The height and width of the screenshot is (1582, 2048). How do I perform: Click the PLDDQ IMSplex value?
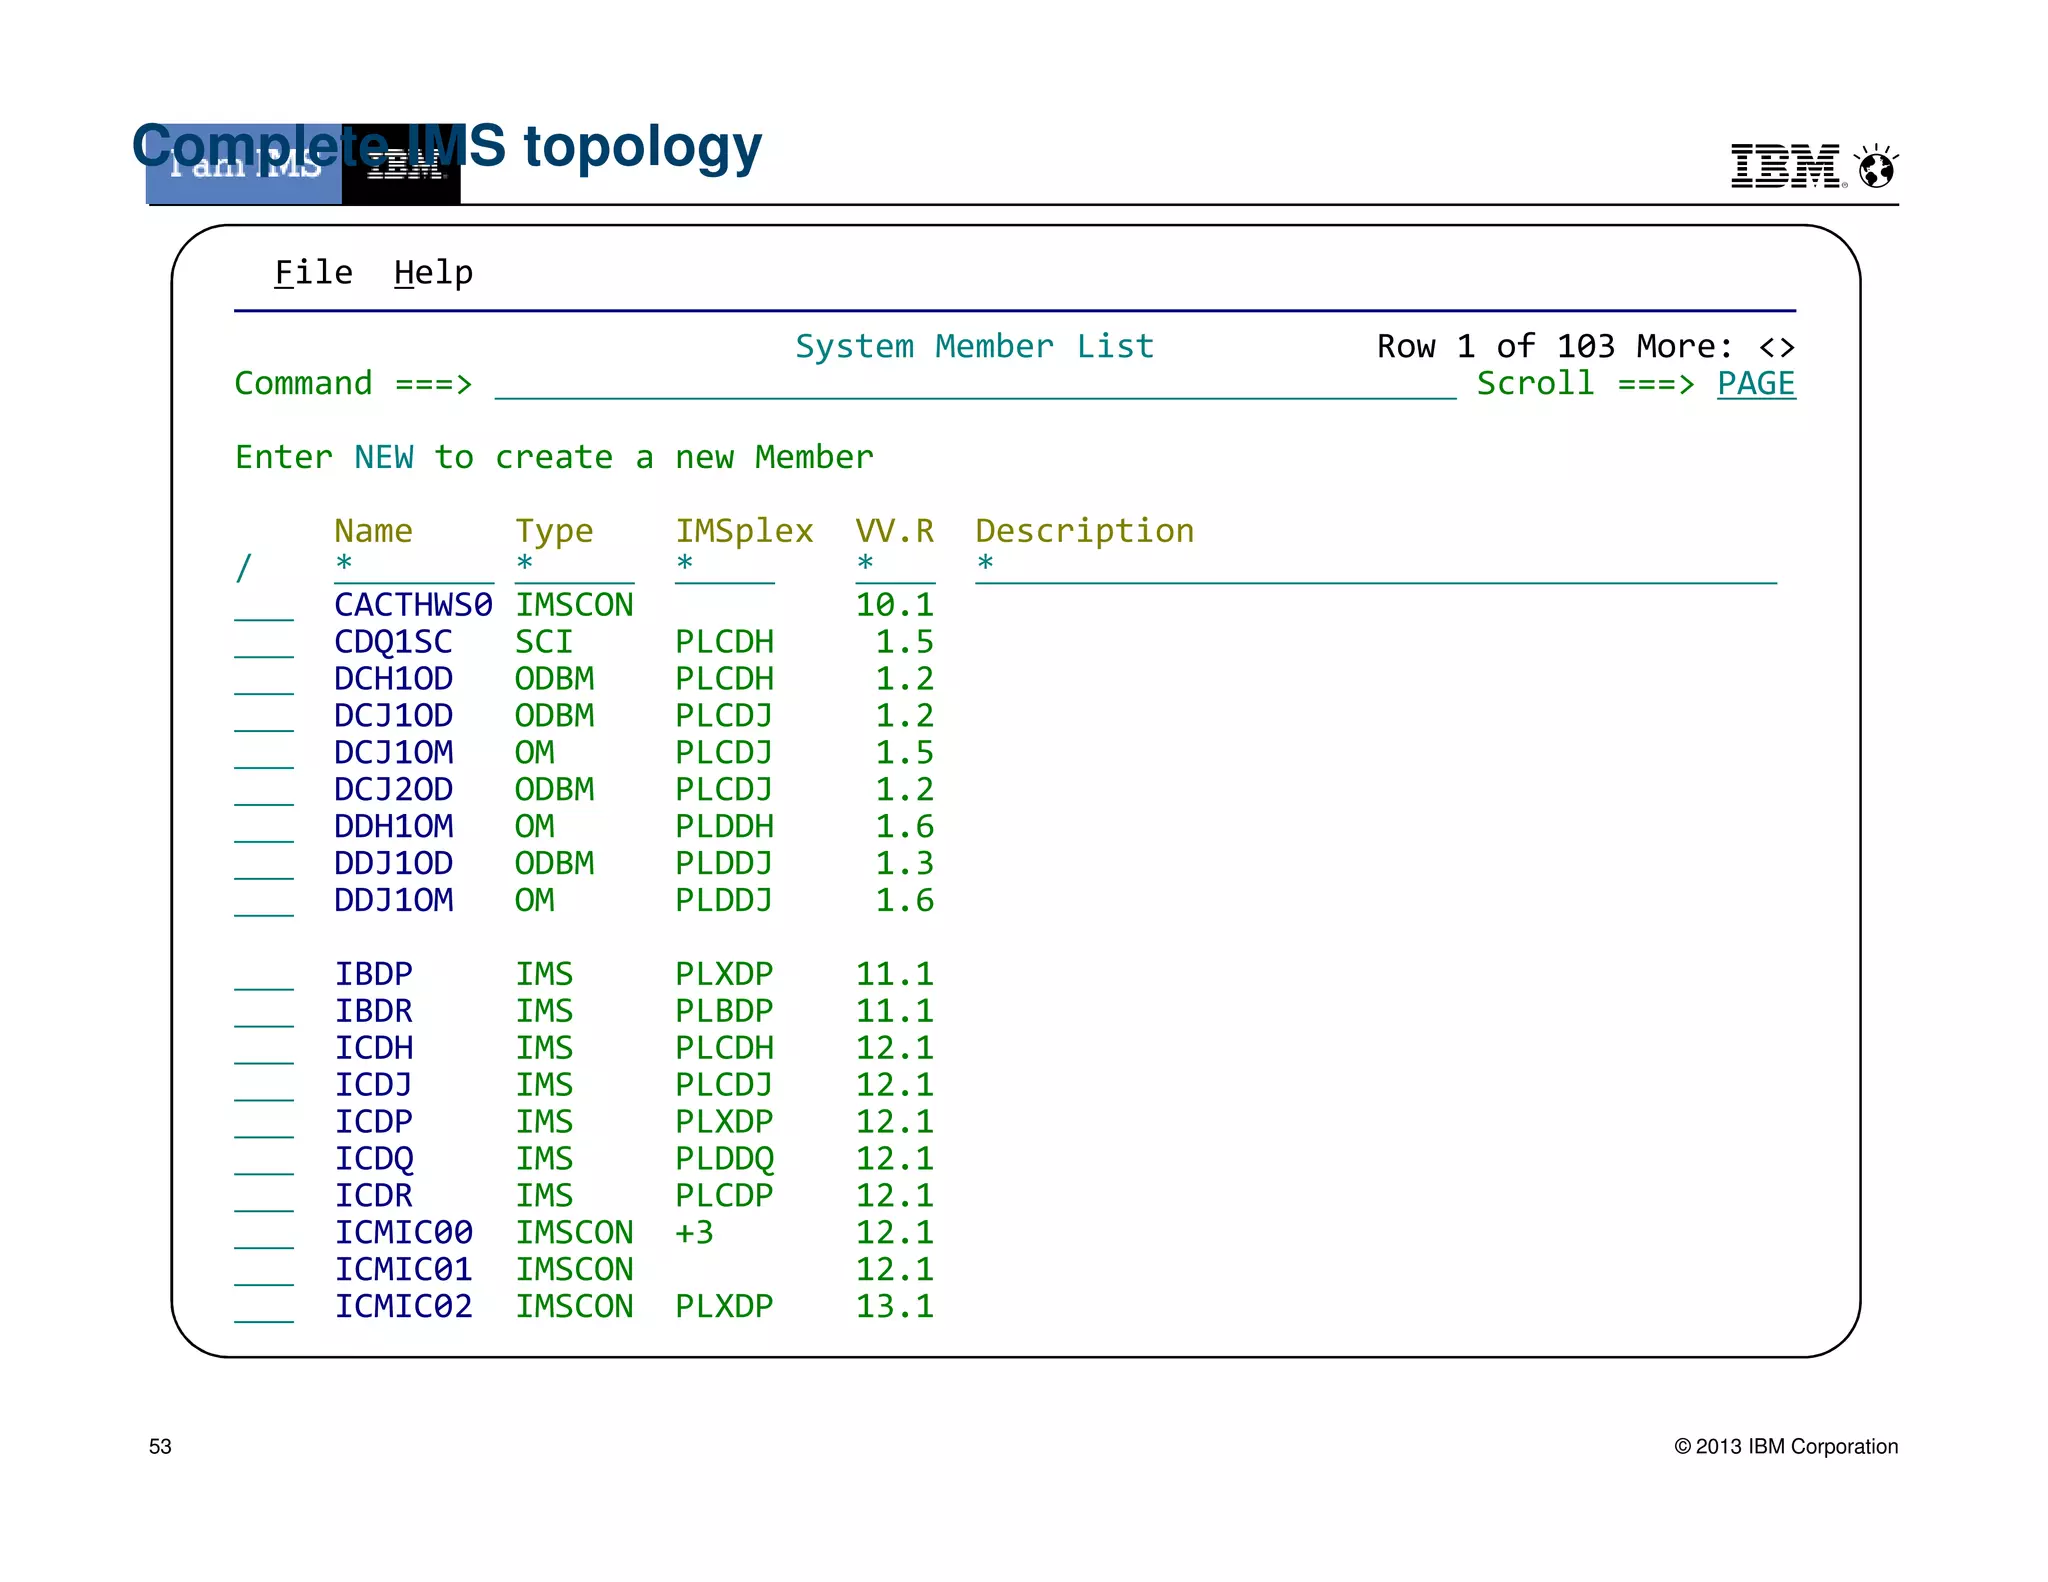(724, 1159)
